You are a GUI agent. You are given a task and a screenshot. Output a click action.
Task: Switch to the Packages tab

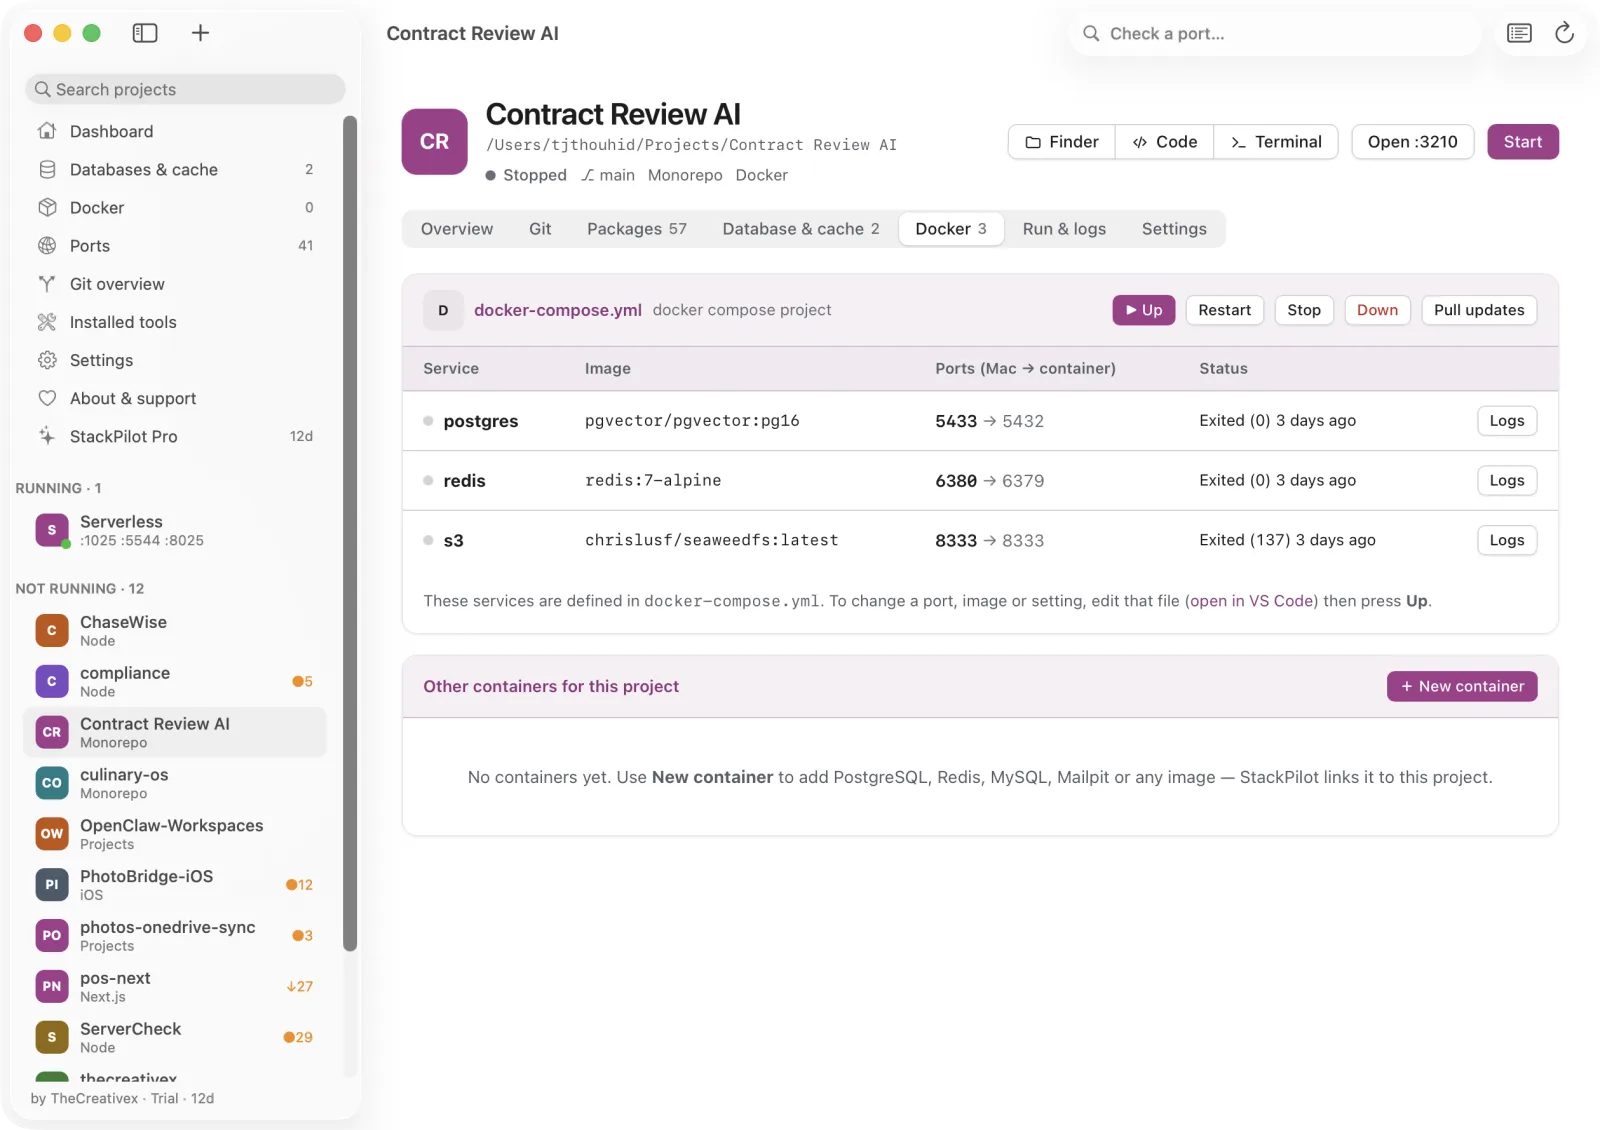[637, 228]
